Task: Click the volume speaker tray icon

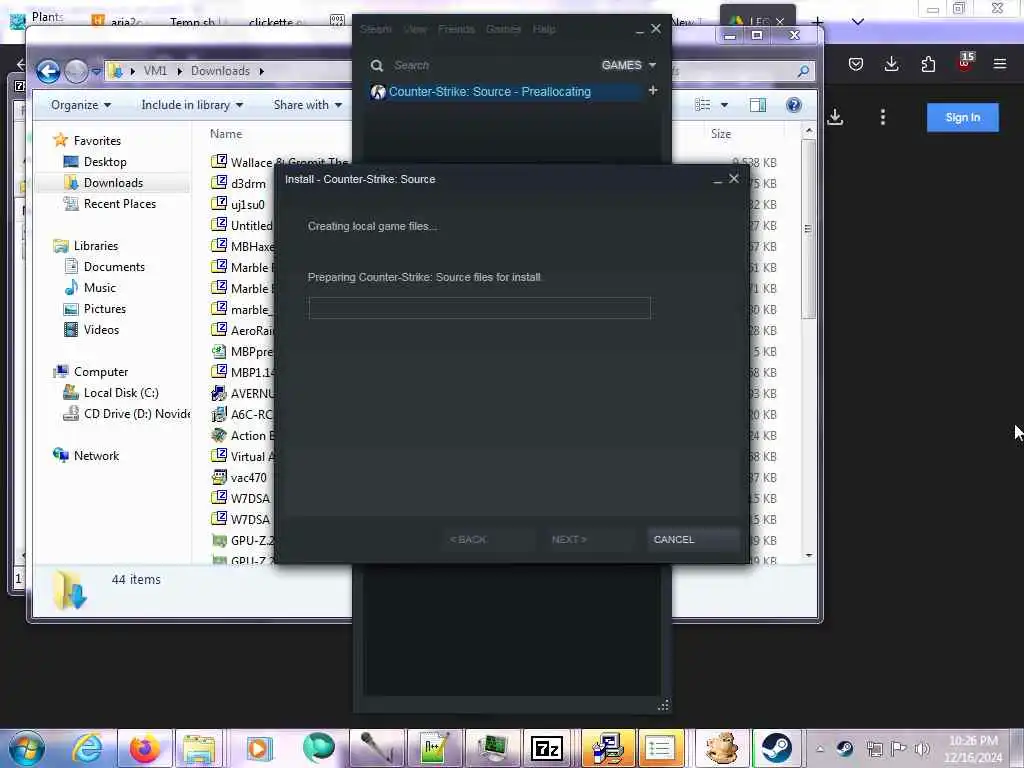Action: pos(922,748)
